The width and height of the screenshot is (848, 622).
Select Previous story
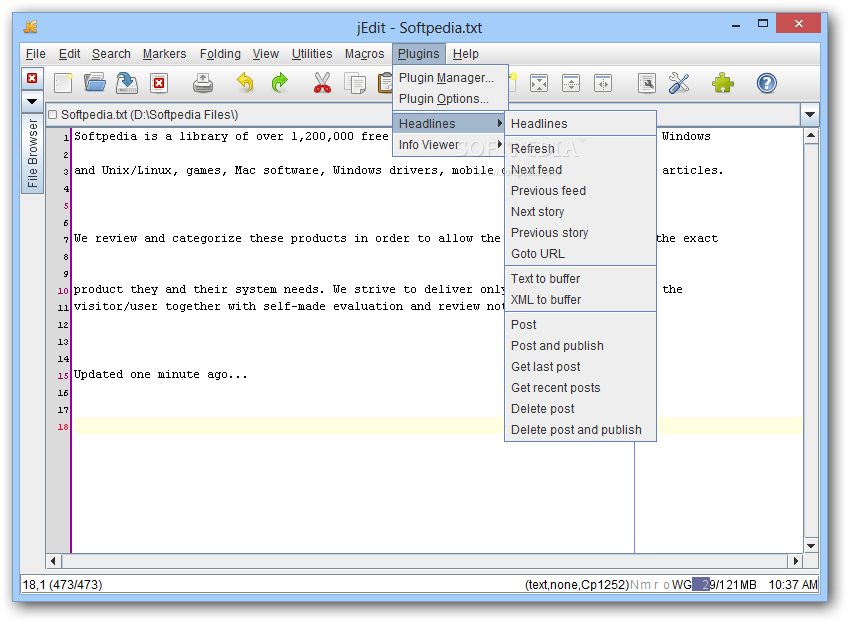pyautogui.click(x=580, y=233)
